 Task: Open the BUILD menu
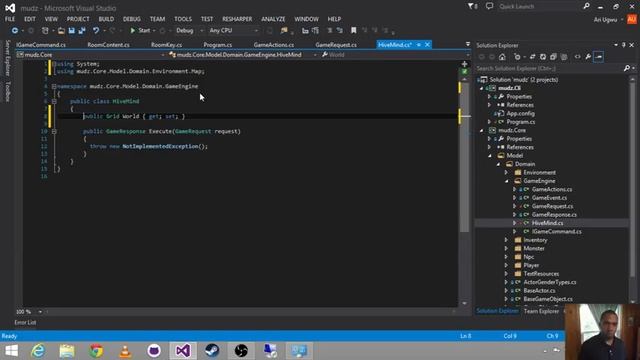point(106,19)
